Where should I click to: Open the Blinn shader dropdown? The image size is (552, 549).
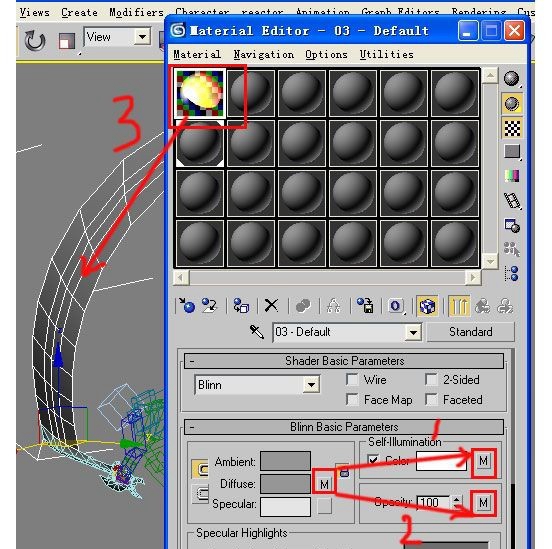point(257,385)
